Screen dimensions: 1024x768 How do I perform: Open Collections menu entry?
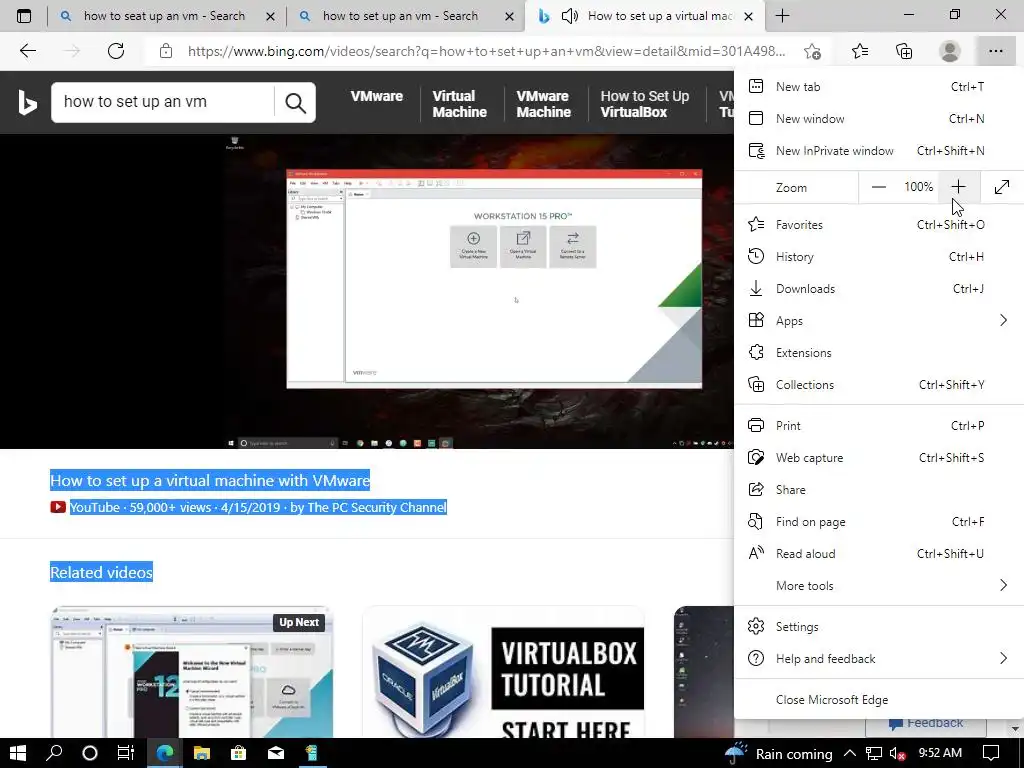coord(879,385)
